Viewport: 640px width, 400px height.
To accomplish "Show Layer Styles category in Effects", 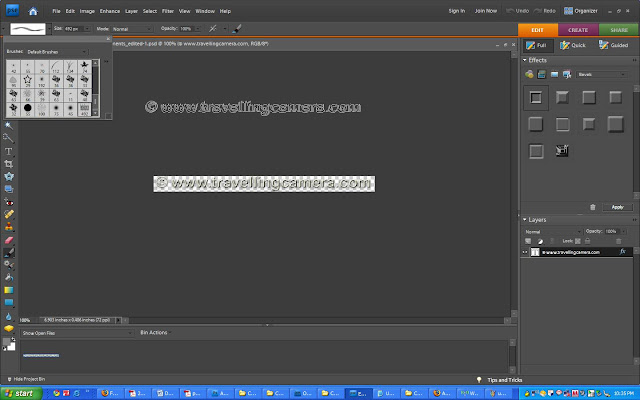I will point(542,74).
